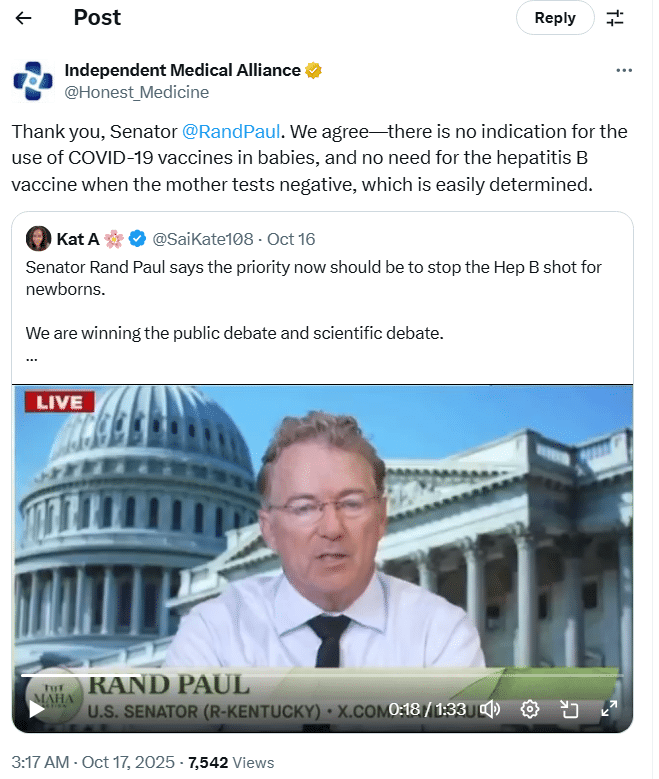Play the Rand Paul video
The width and height of the screenshot is (659, 779).
click(37, 709)
